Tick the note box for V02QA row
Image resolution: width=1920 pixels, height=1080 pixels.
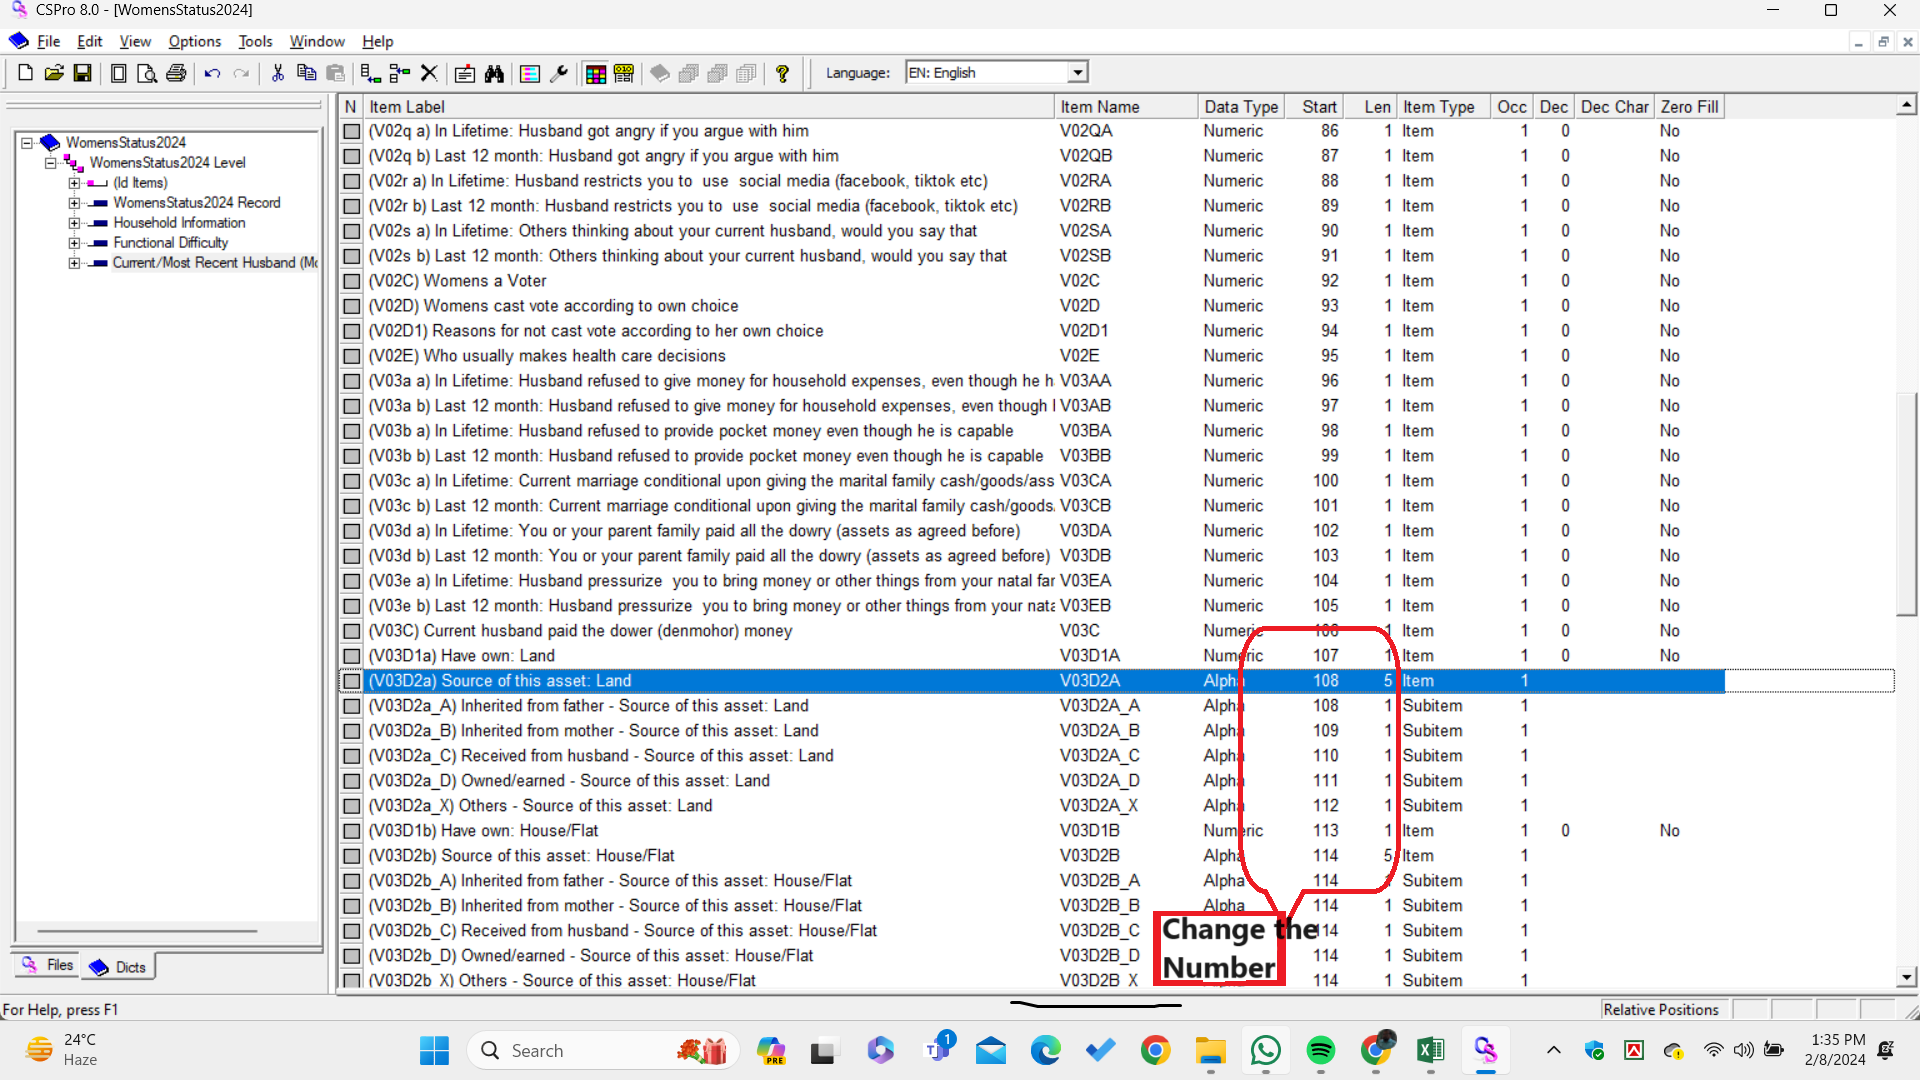click(352, 131)
